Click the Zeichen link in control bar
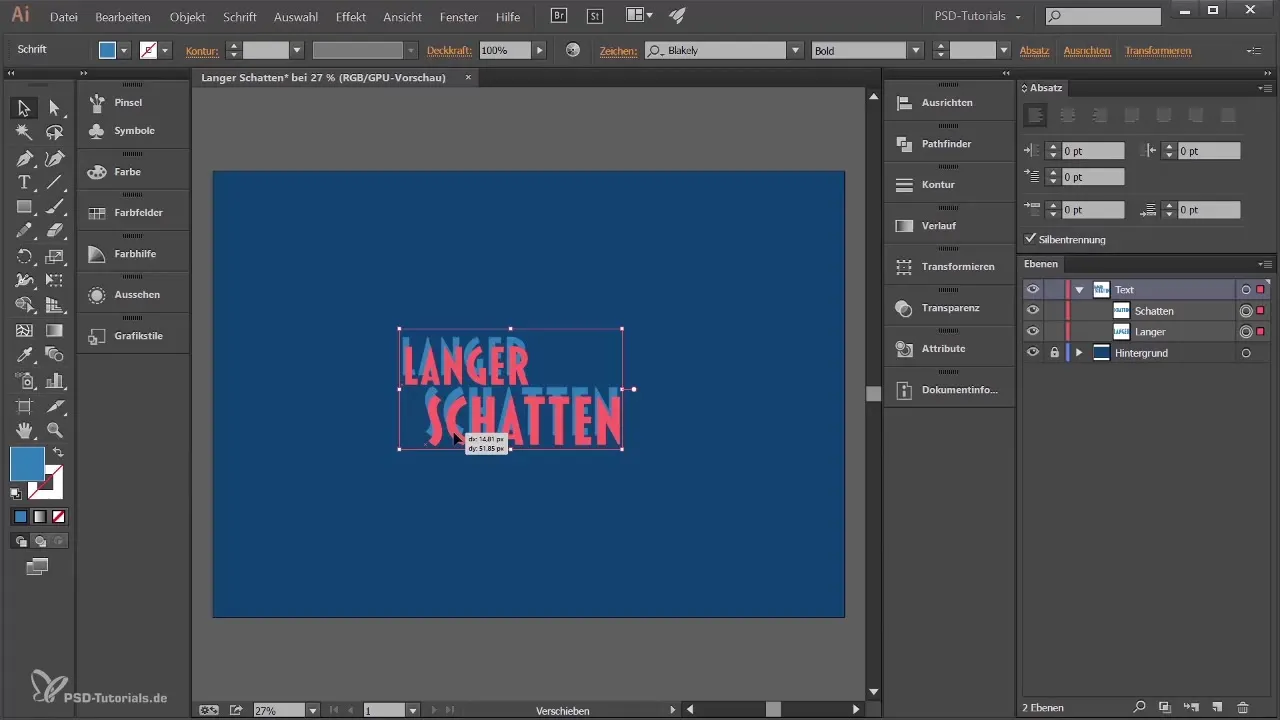The width and height of the screenshot is (1280, 720). [618, 50]
